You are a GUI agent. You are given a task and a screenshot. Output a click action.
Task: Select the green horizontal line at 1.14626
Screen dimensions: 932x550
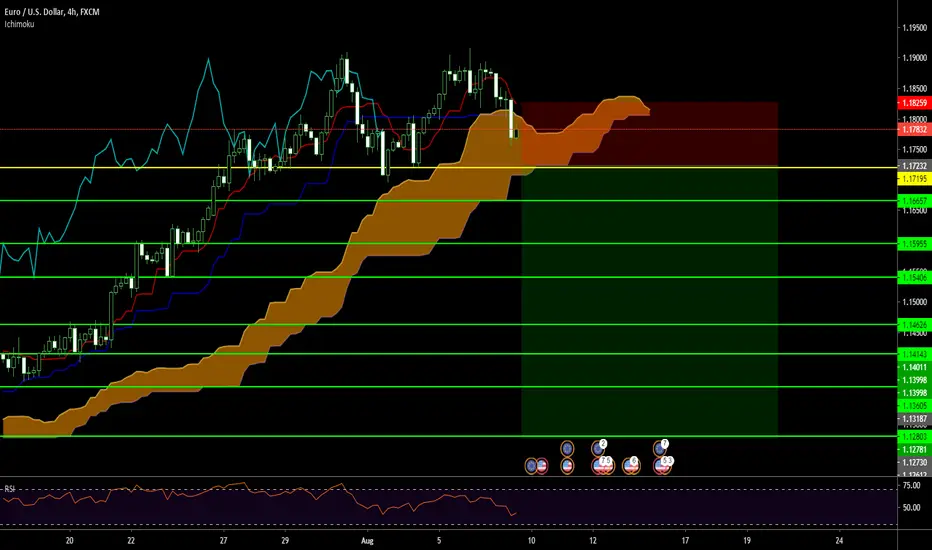coord(448,325)
